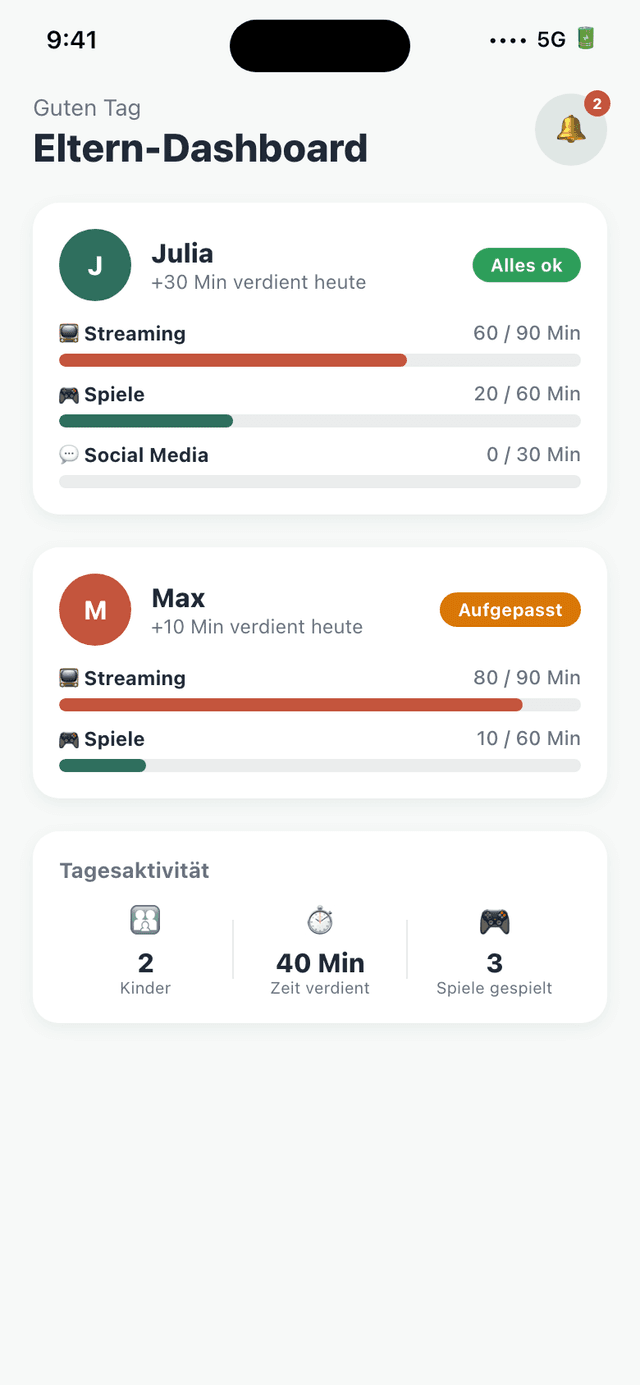
Task: Click the orange Aufgepasst status badge
Action: [x=510, y=610]
